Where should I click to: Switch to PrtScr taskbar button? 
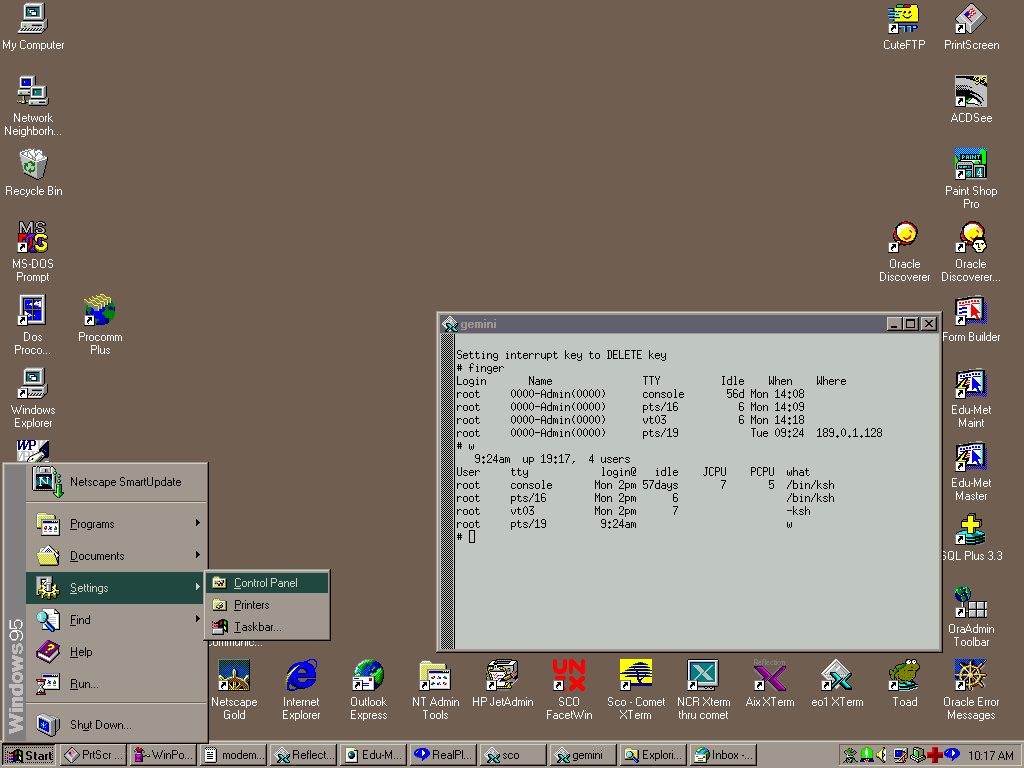(x=93, y=756)
